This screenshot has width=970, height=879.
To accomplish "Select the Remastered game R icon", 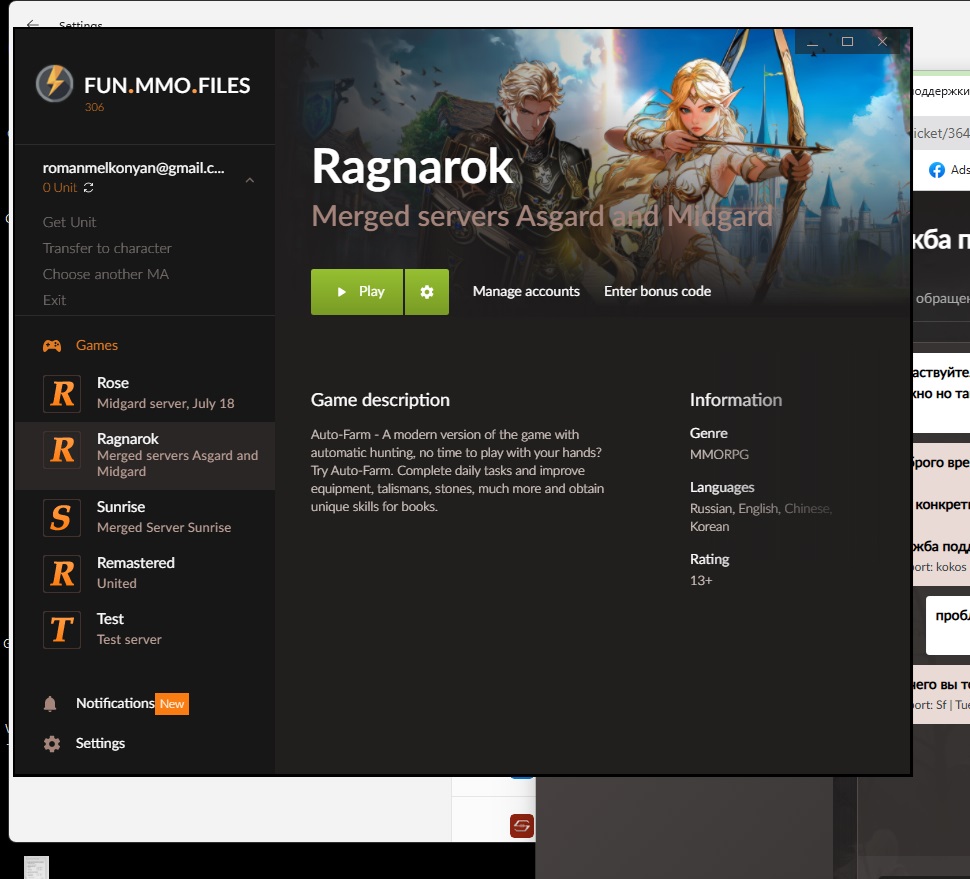I will tap(62, 573).
